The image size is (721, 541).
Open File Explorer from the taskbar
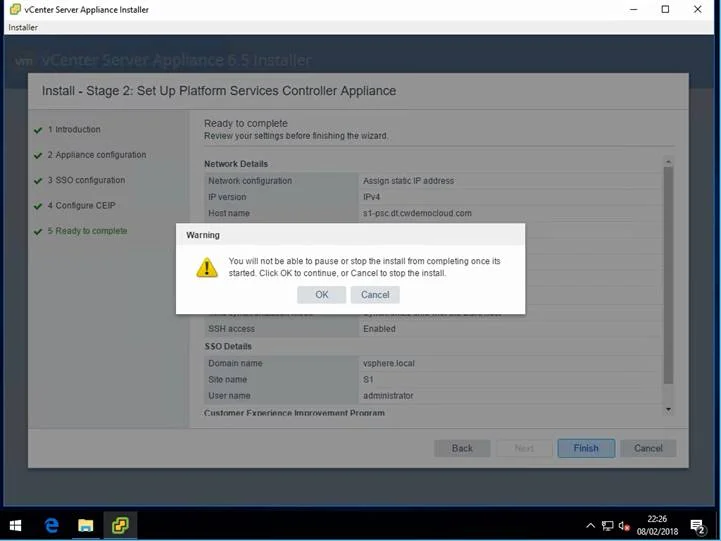tap(86, 525)
